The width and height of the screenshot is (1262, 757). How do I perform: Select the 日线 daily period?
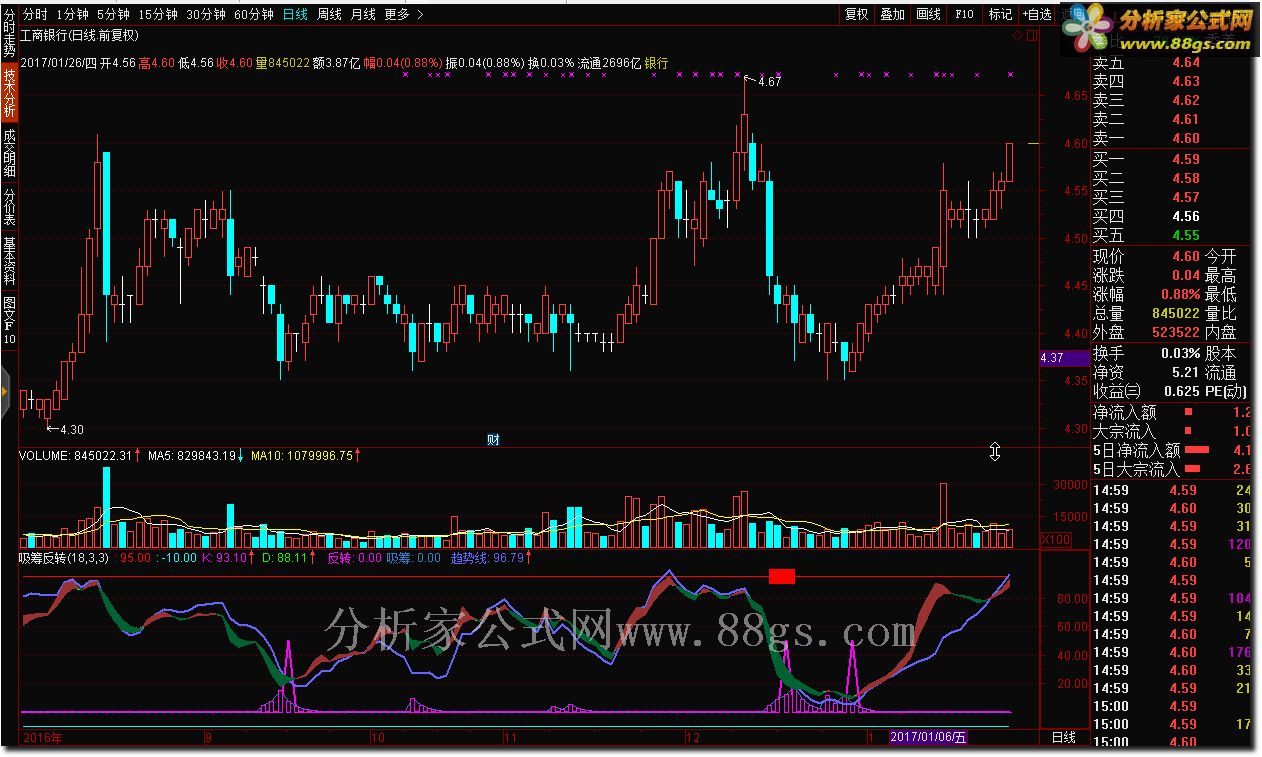click(295, 14)
